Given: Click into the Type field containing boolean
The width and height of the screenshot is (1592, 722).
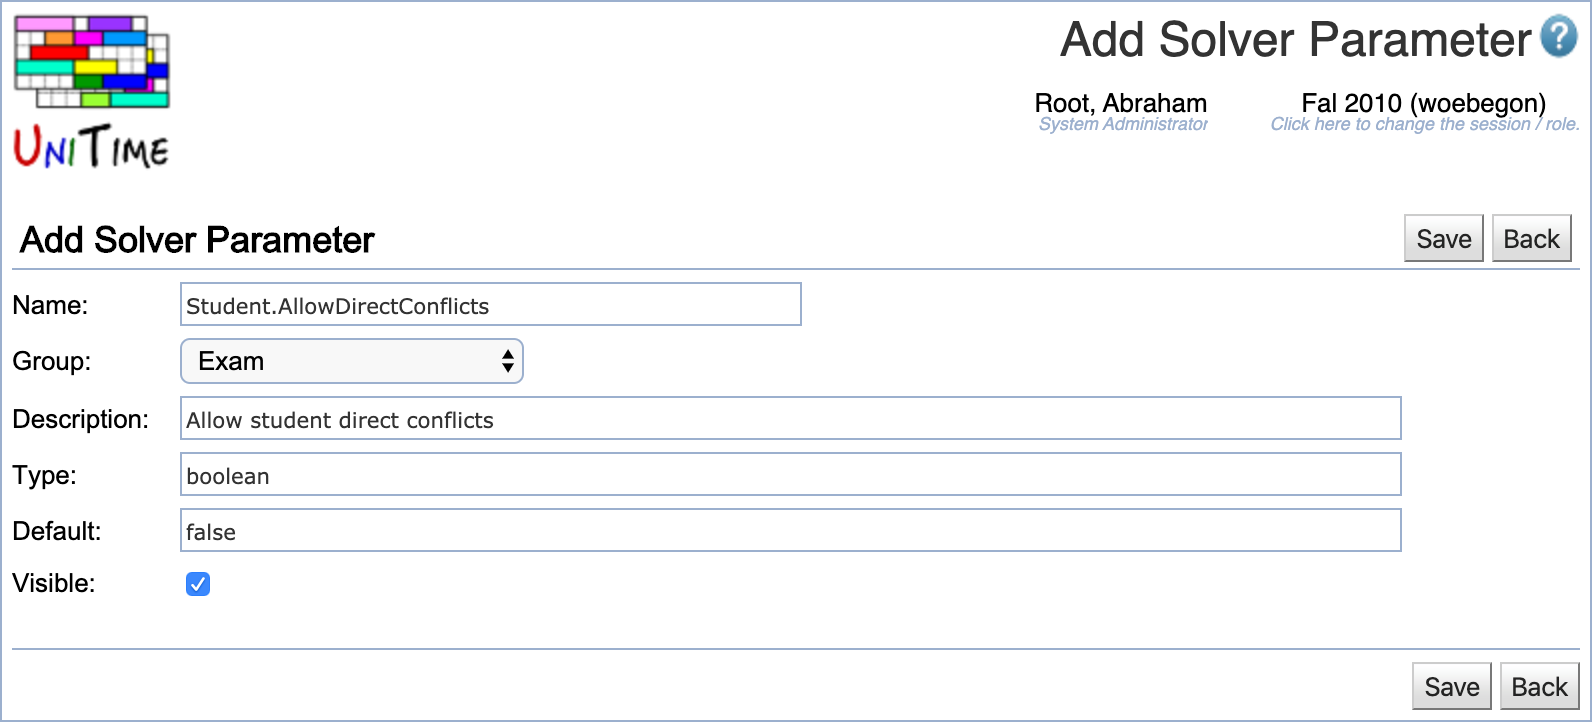Looking at the screenshot, I should coord(790,475).
